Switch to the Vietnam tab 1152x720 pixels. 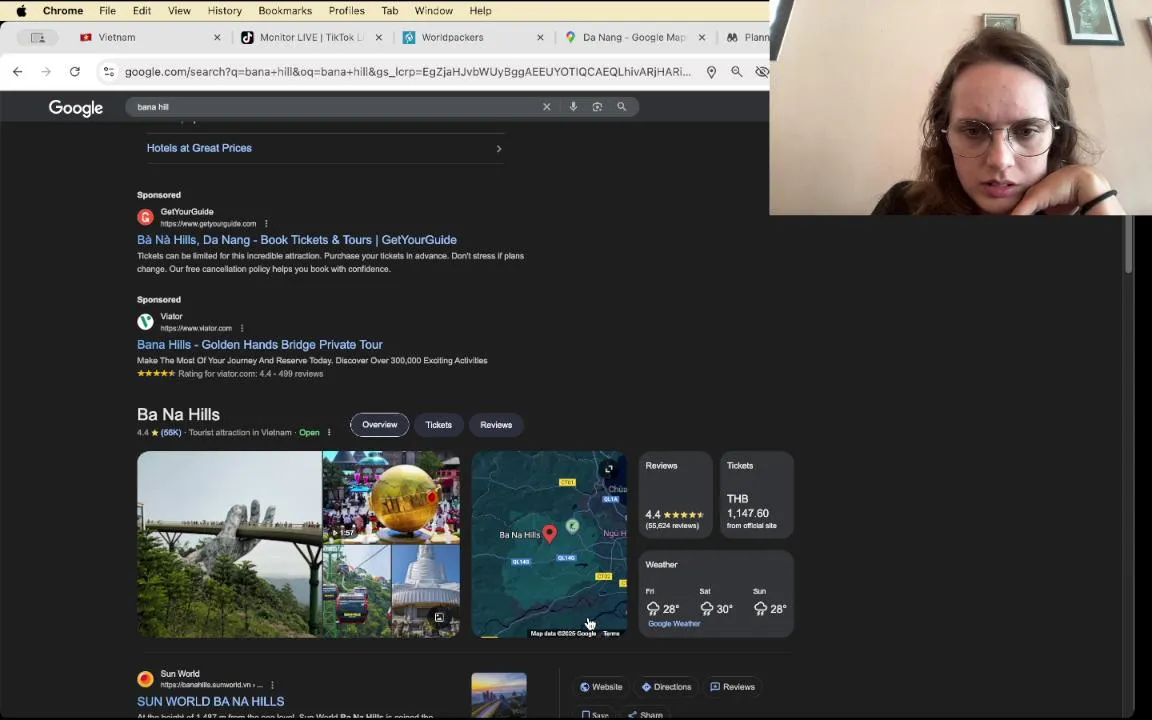point(147,37)
